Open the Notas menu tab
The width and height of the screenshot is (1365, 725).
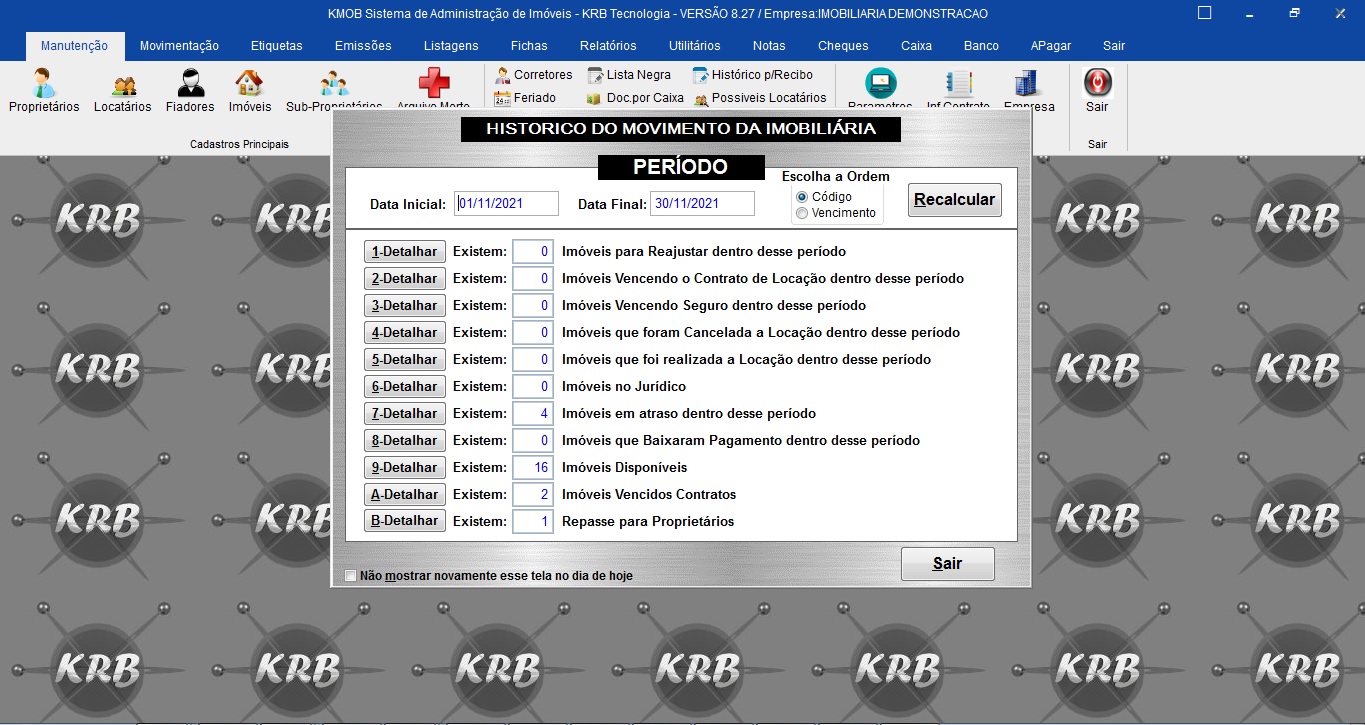coord(769,46)
